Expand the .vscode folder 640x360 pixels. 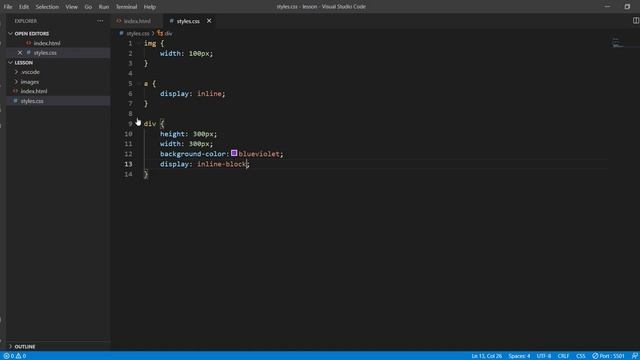point(30,72)
